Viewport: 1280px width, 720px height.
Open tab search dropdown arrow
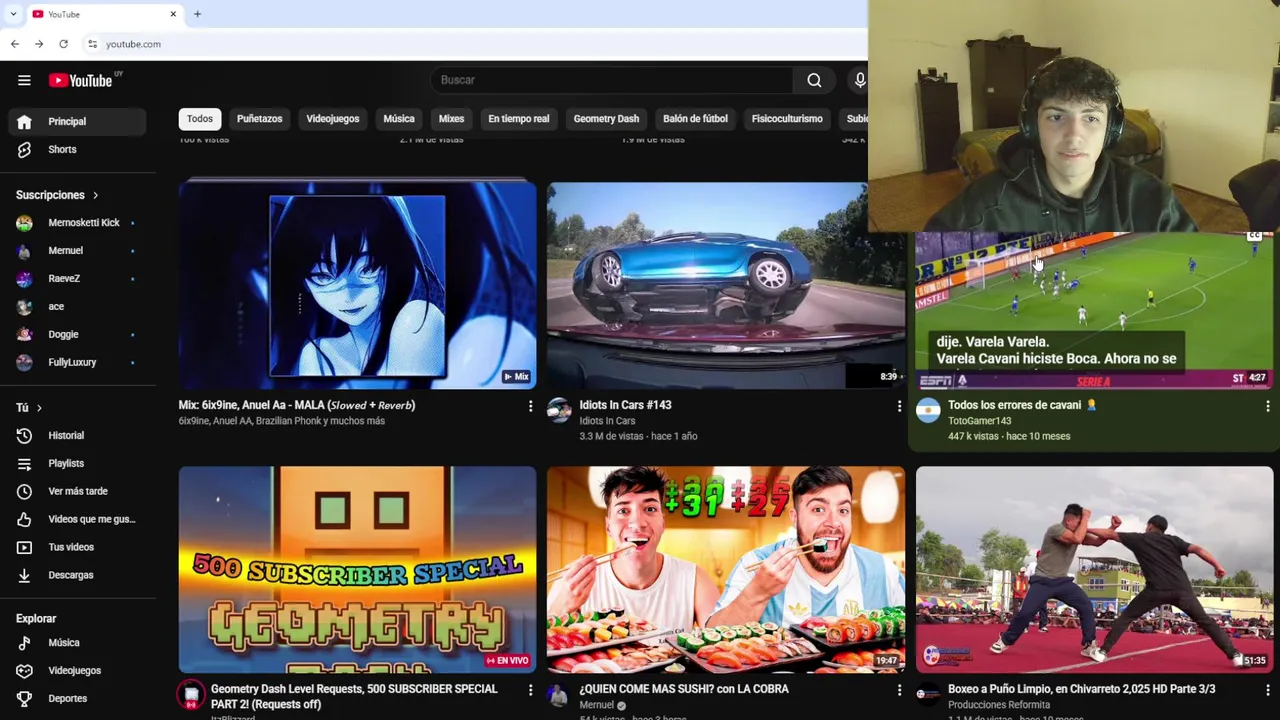(x=13, y=14)
